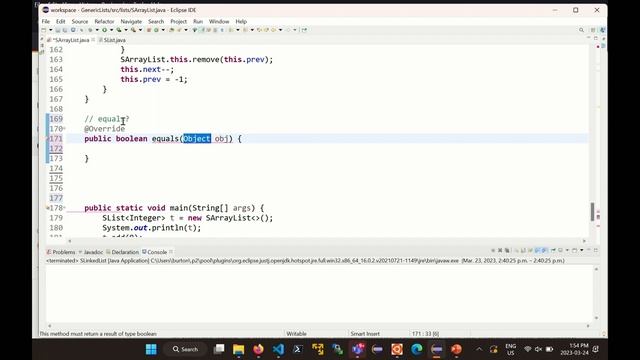
Task: Close the Console view tab
Action: coord(171,251)
